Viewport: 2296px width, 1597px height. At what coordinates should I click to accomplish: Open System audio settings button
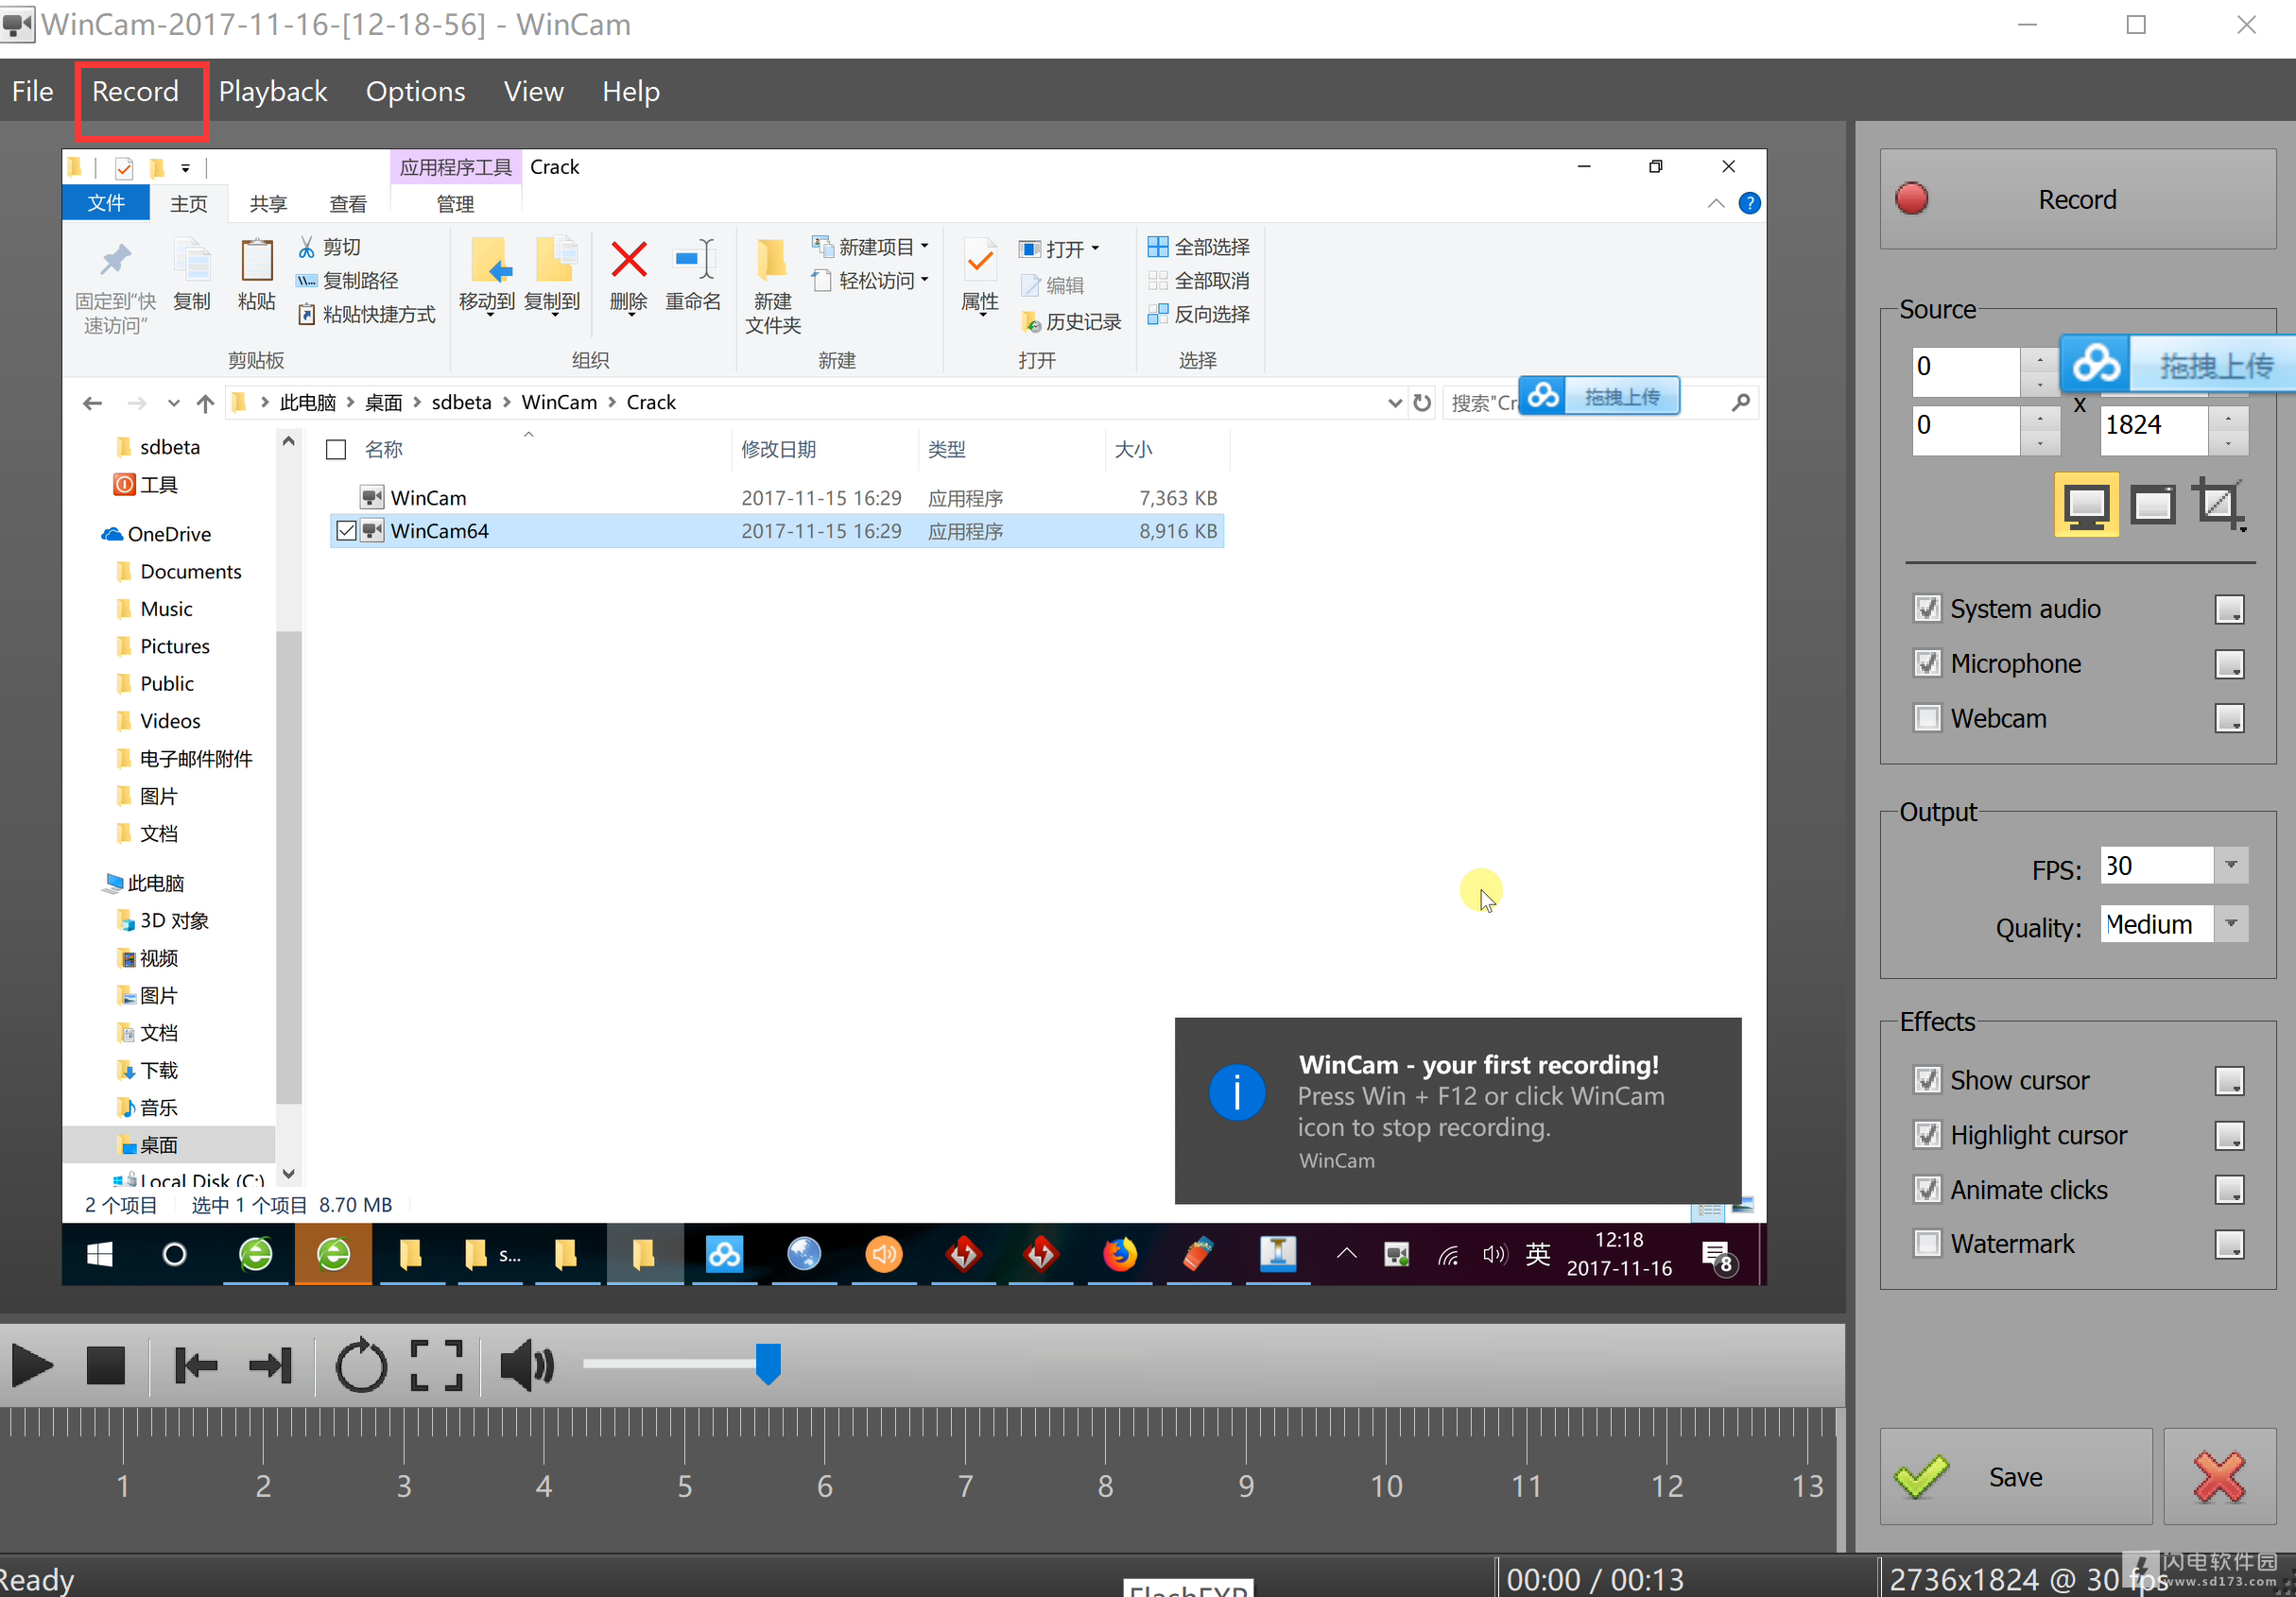pos(2230,609)
